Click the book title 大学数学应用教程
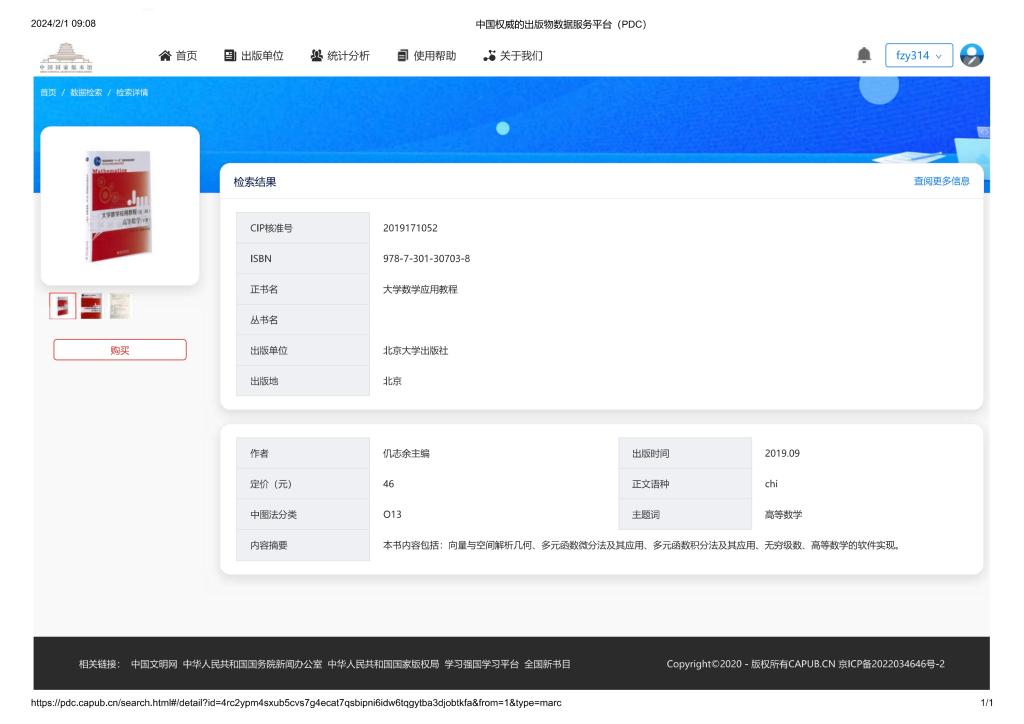Image resolution: width=1024 pixels, height=724 pixels. coord(420,290)
